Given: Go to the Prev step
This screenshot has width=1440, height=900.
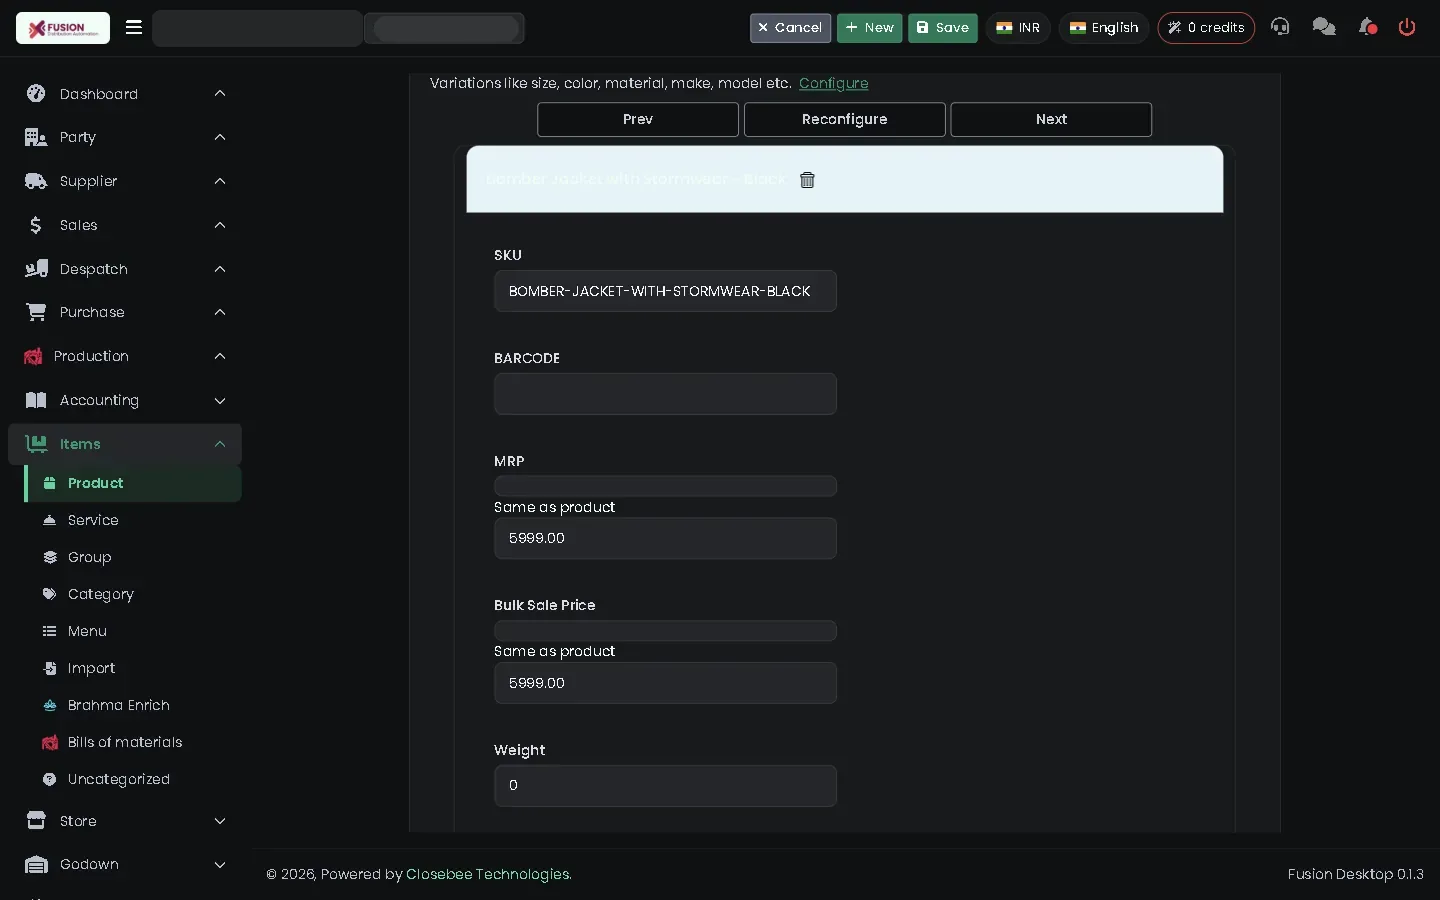Looking at the screenshot, I should pyautogui.click(x=638, y=119).
